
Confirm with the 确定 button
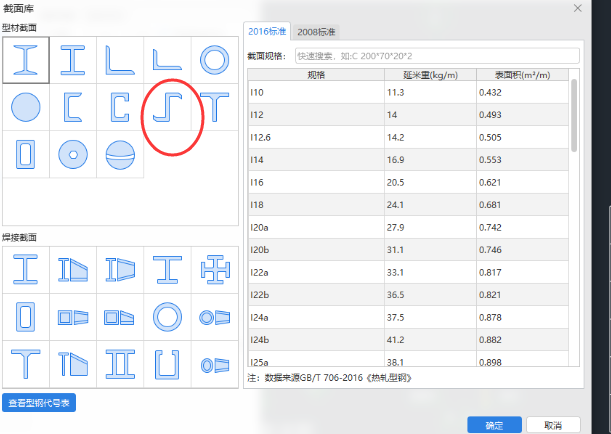click(494, 425)
